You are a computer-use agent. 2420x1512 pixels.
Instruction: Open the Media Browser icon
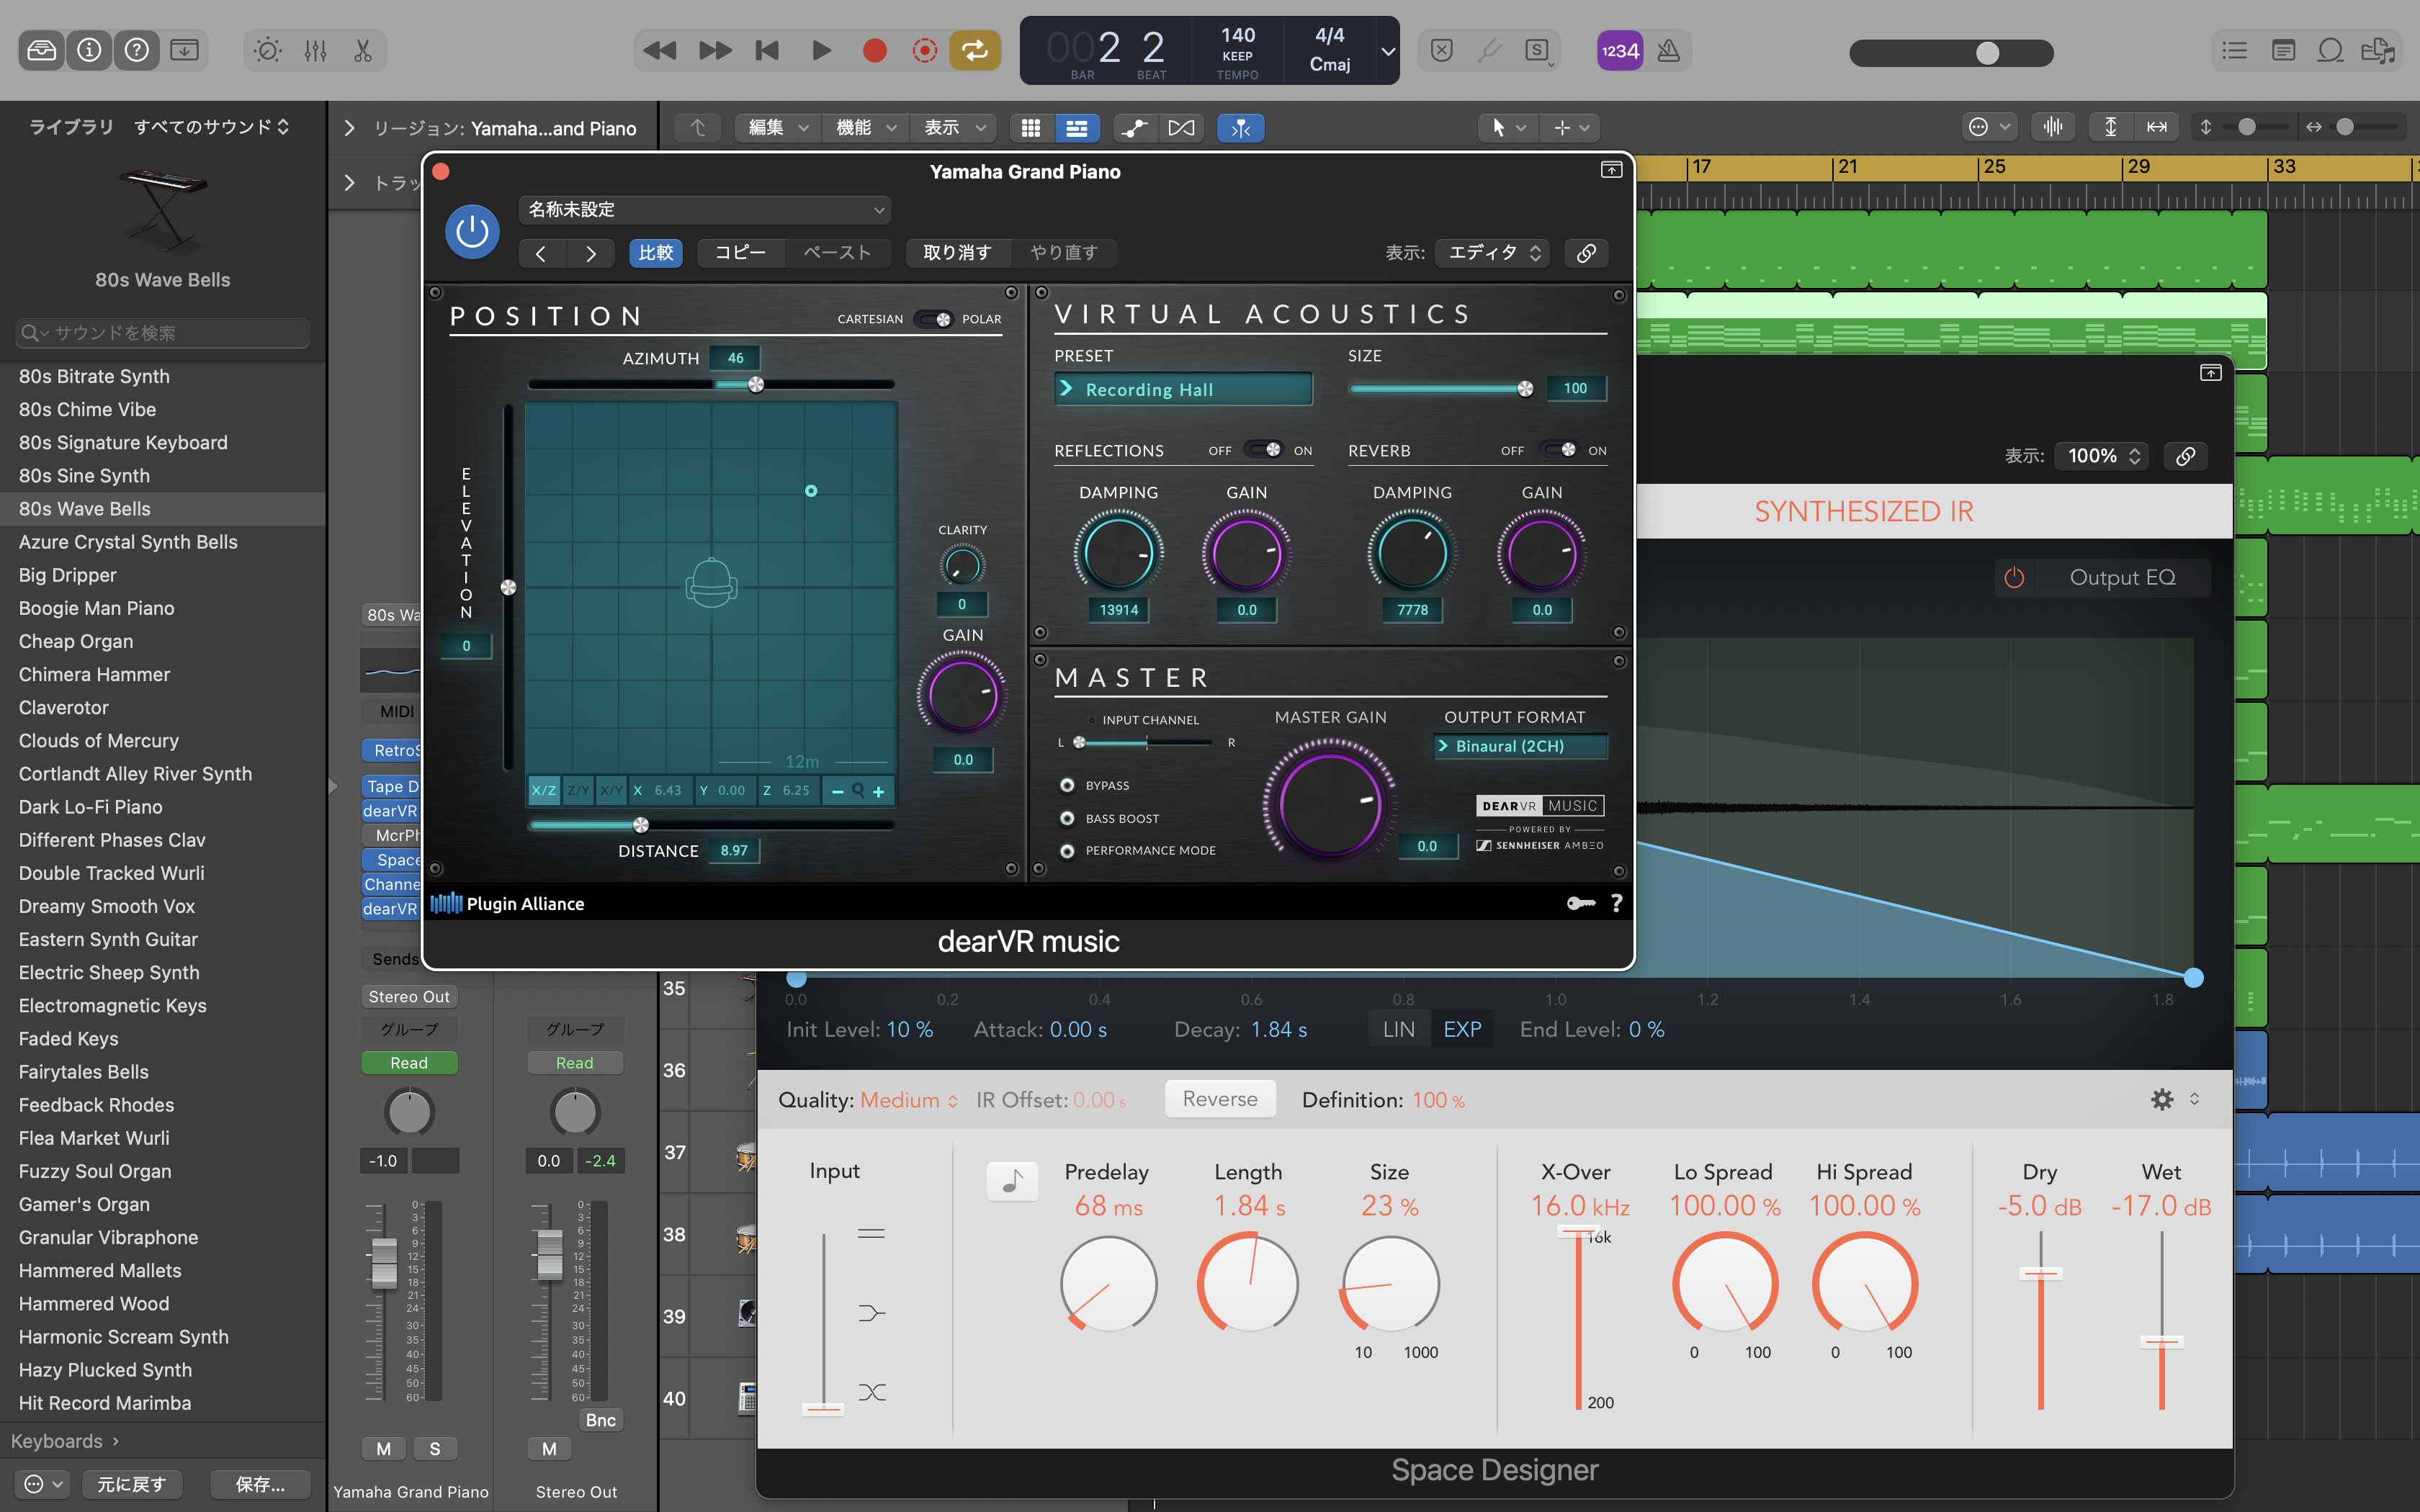[2378, 50]
